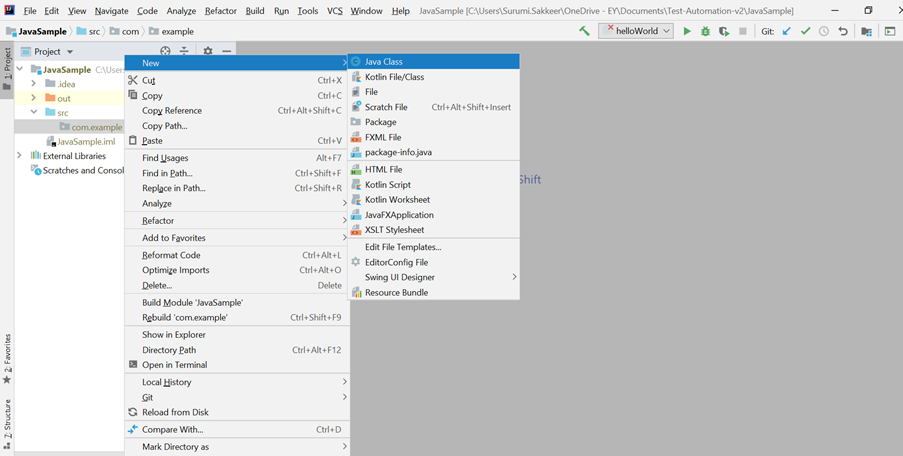Choose Show in Explorer

click(237, 335)
